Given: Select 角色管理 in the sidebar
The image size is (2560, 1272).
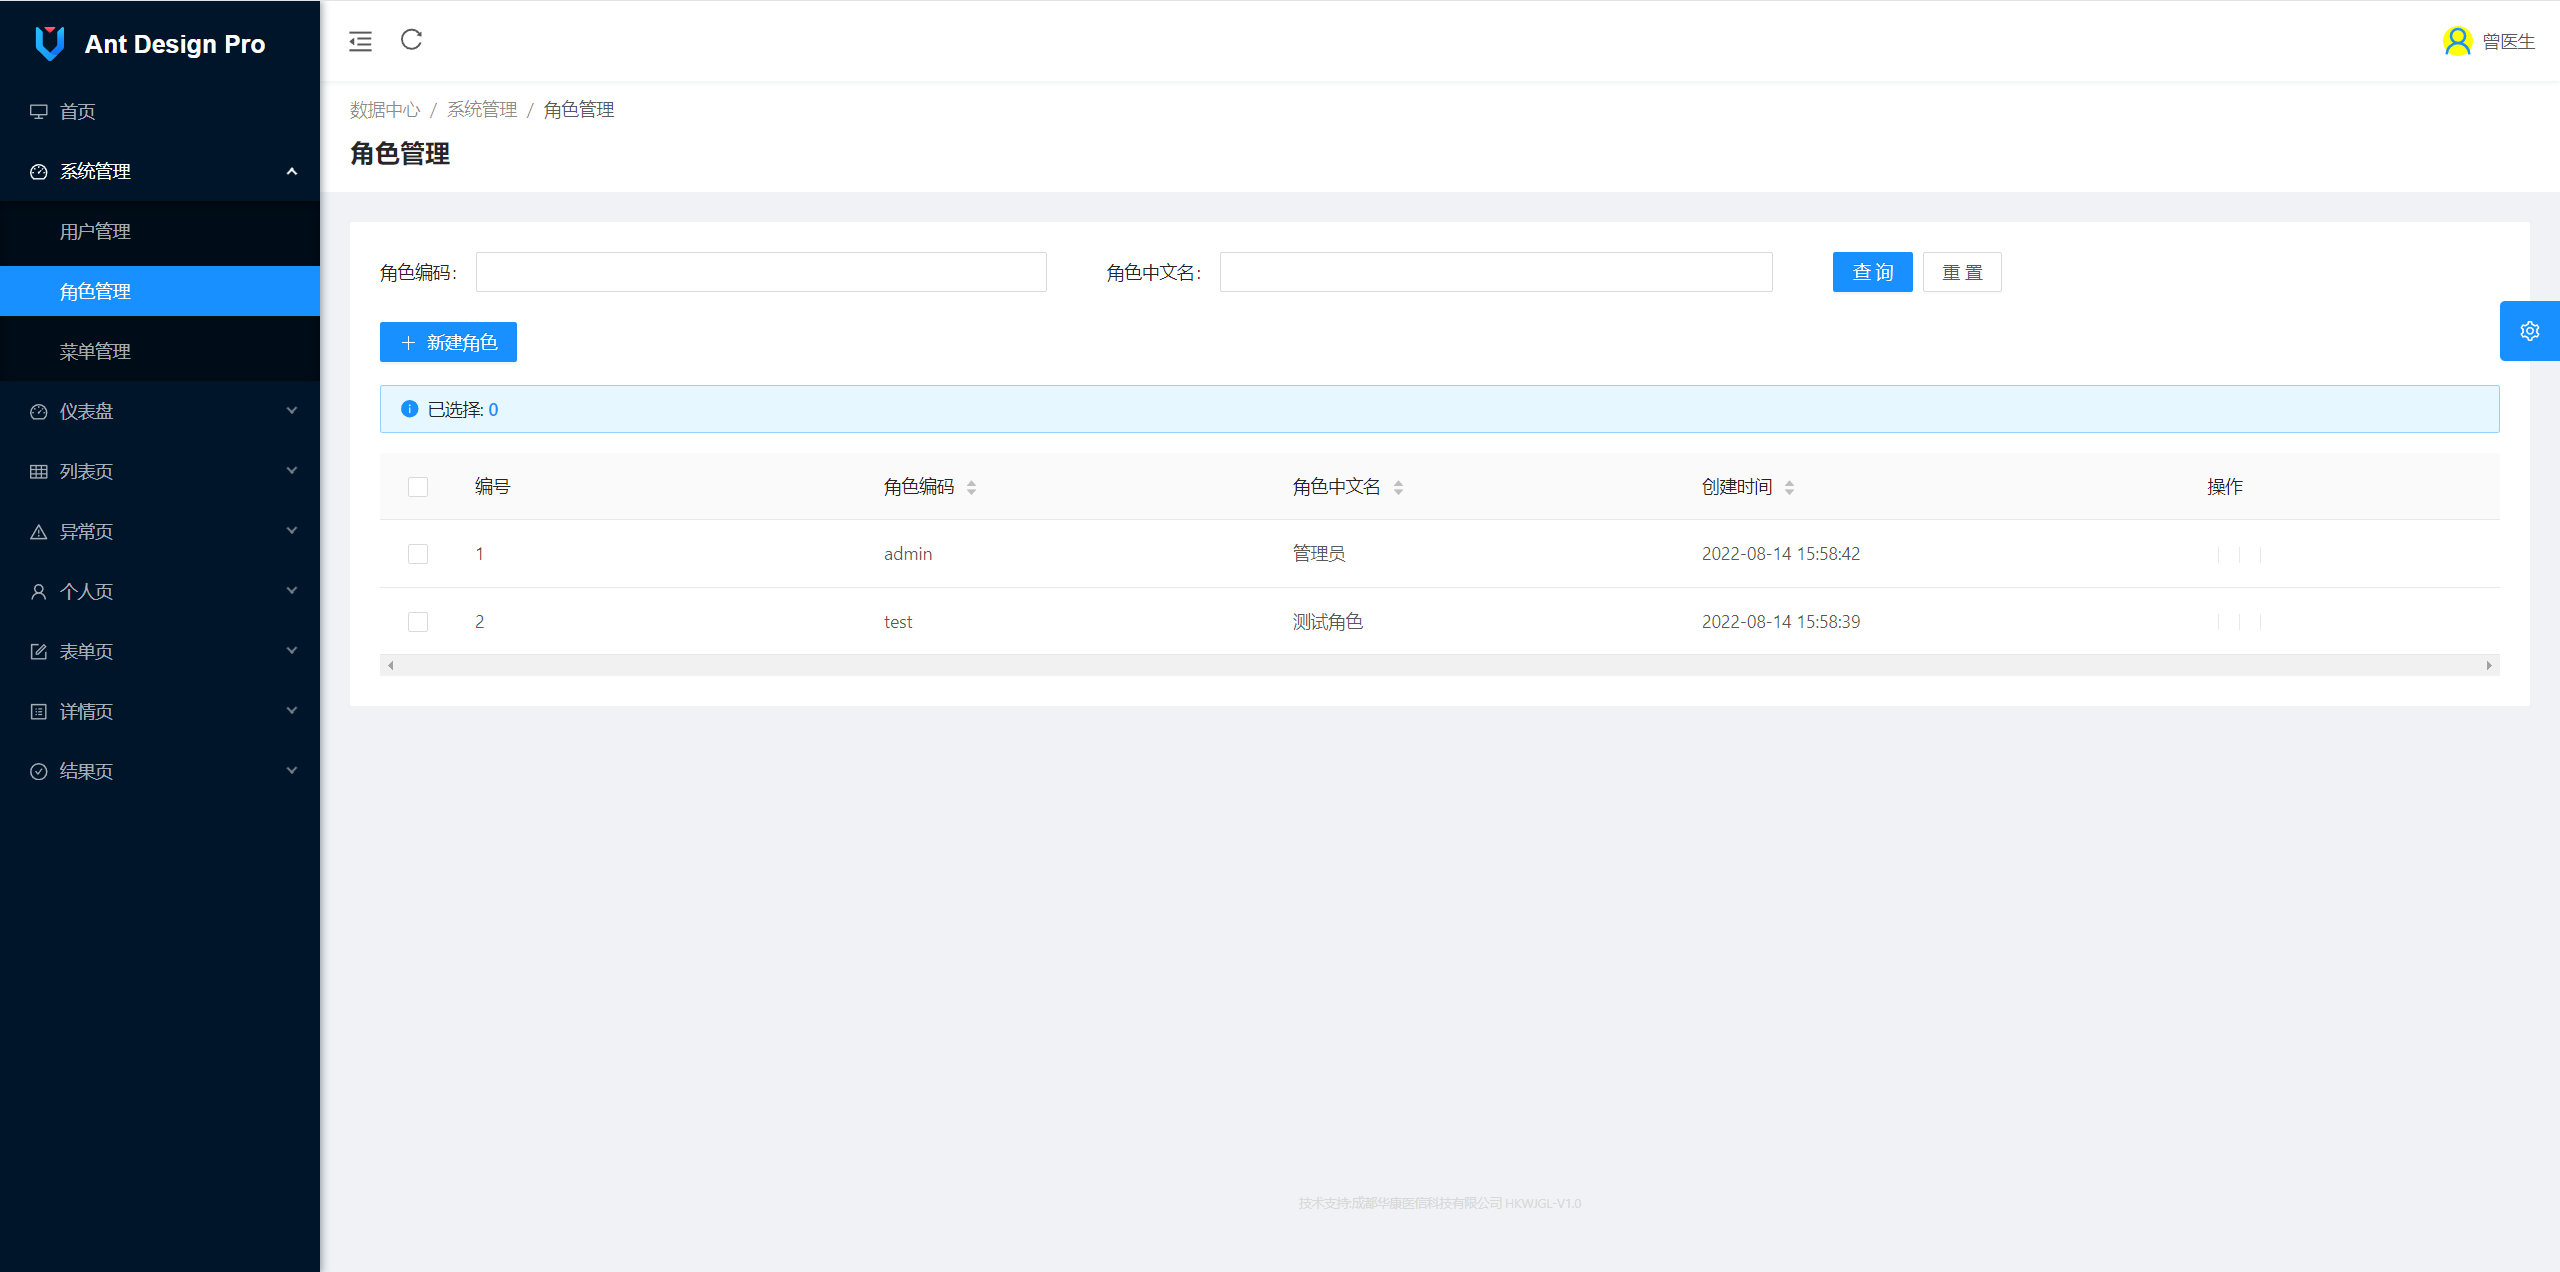Looking at the screenshot, I should tap(160, 291).
